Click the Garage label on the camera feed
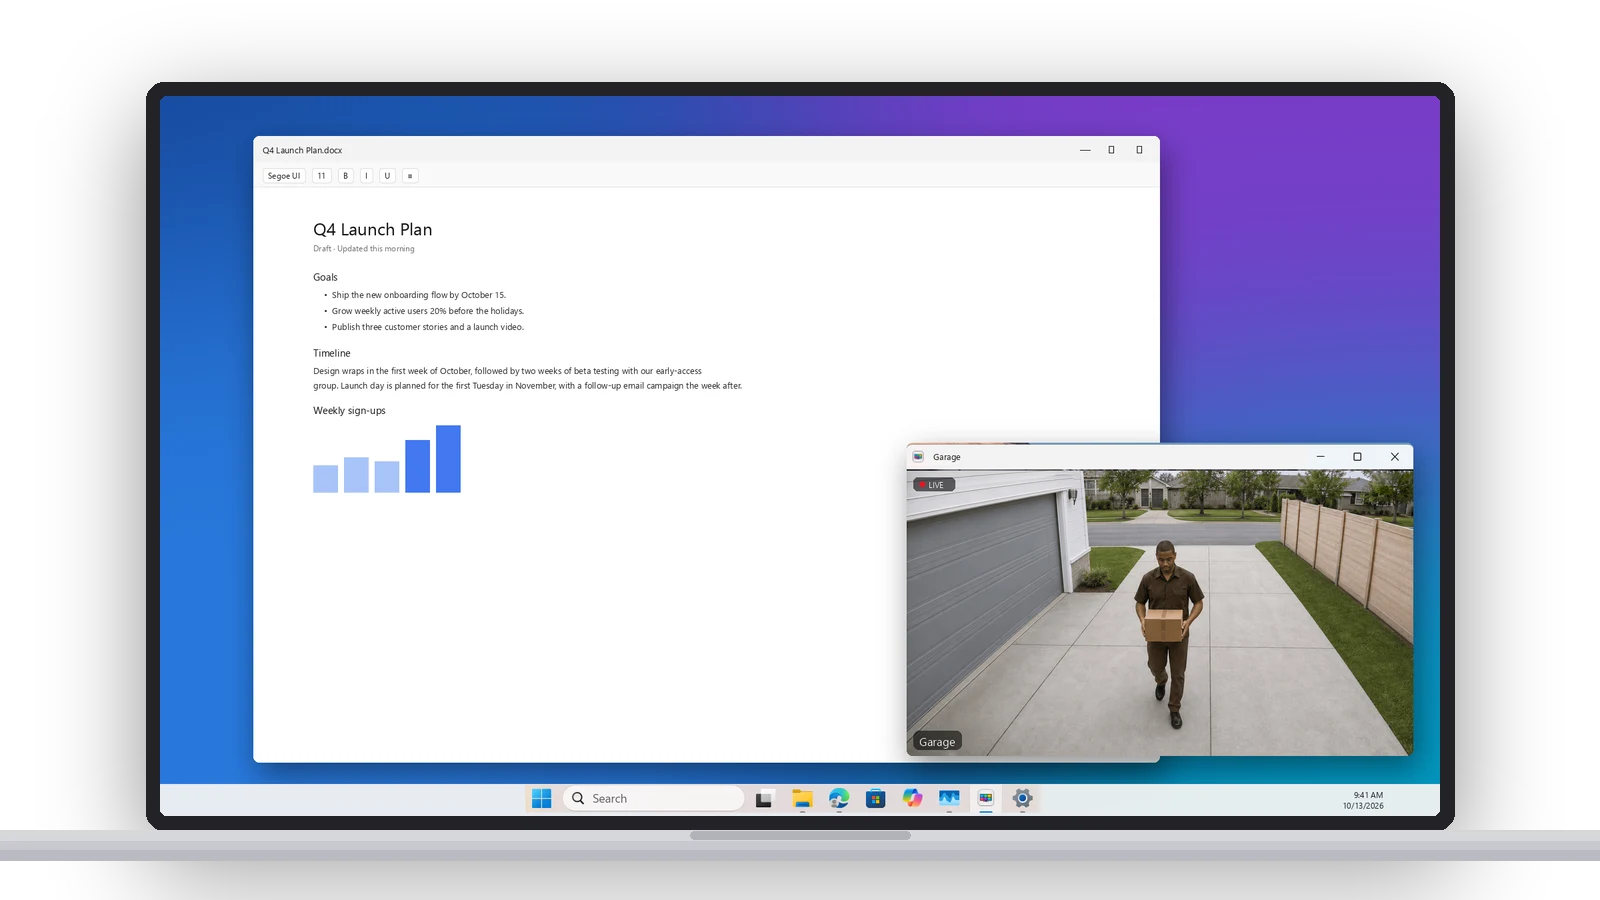The width and height of the screenshot is (1600, 900). click(936, 742)
